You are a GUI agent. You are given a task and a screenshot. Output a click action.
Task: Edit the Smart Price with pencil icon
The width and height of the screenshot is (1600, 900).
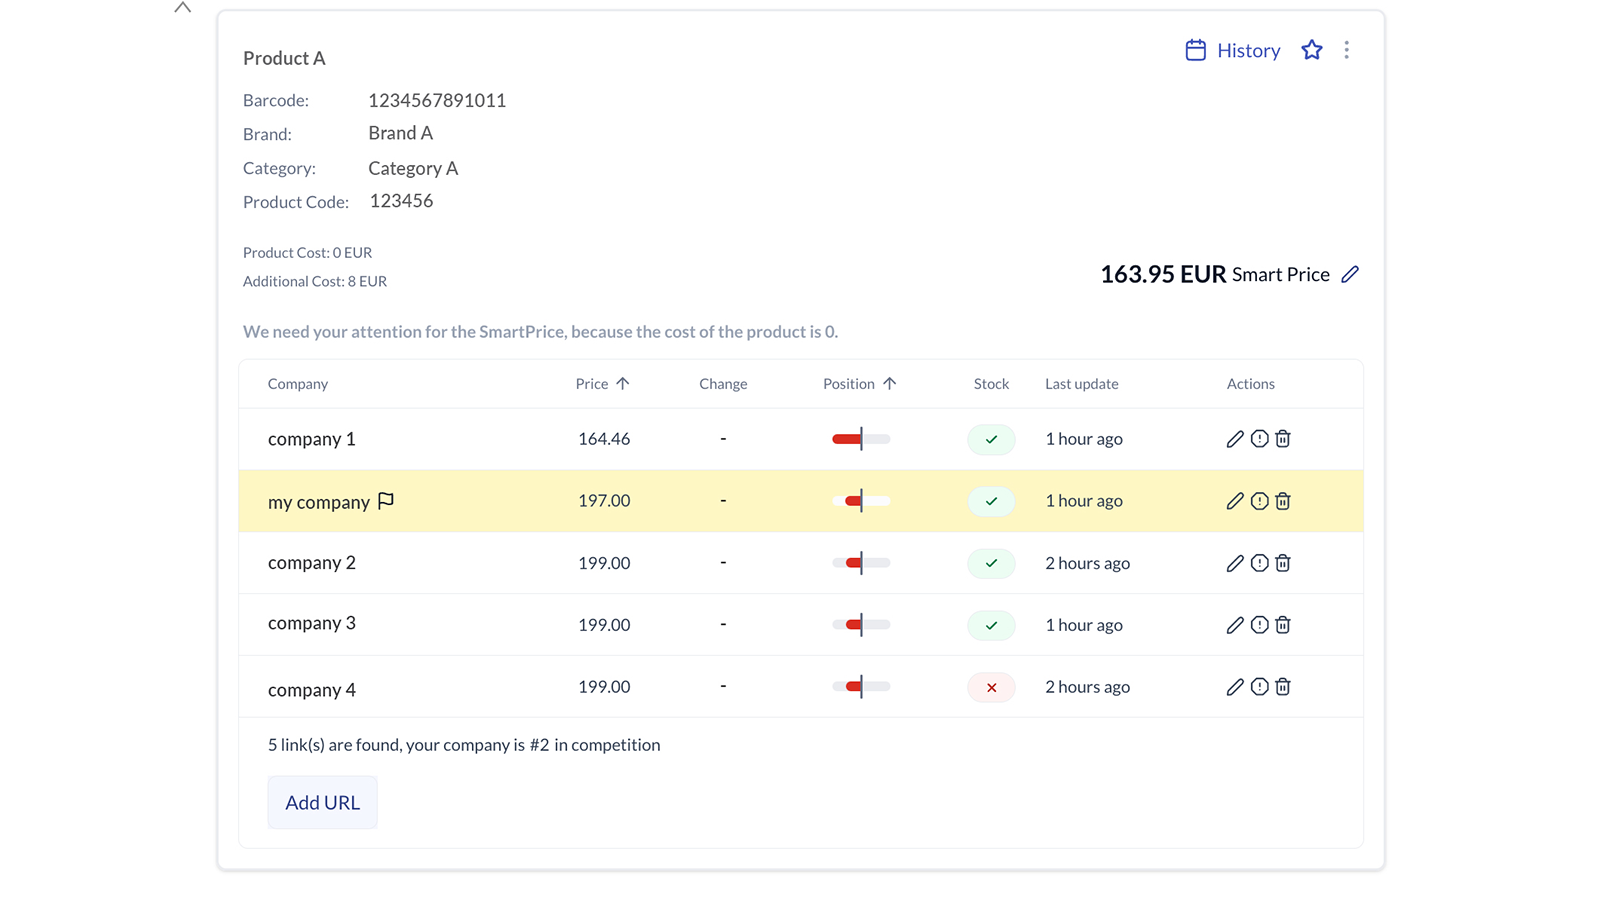[x=1350, y=274]
